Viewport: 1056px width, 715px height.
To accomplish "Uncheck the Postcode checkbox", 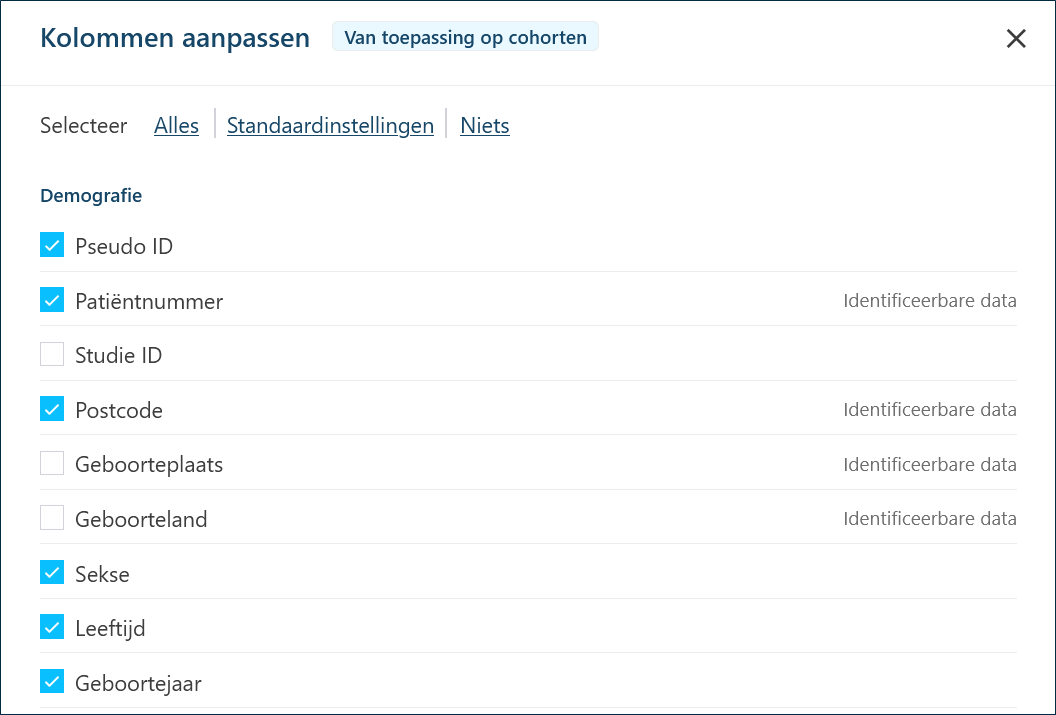I will (x=52, y=409).
